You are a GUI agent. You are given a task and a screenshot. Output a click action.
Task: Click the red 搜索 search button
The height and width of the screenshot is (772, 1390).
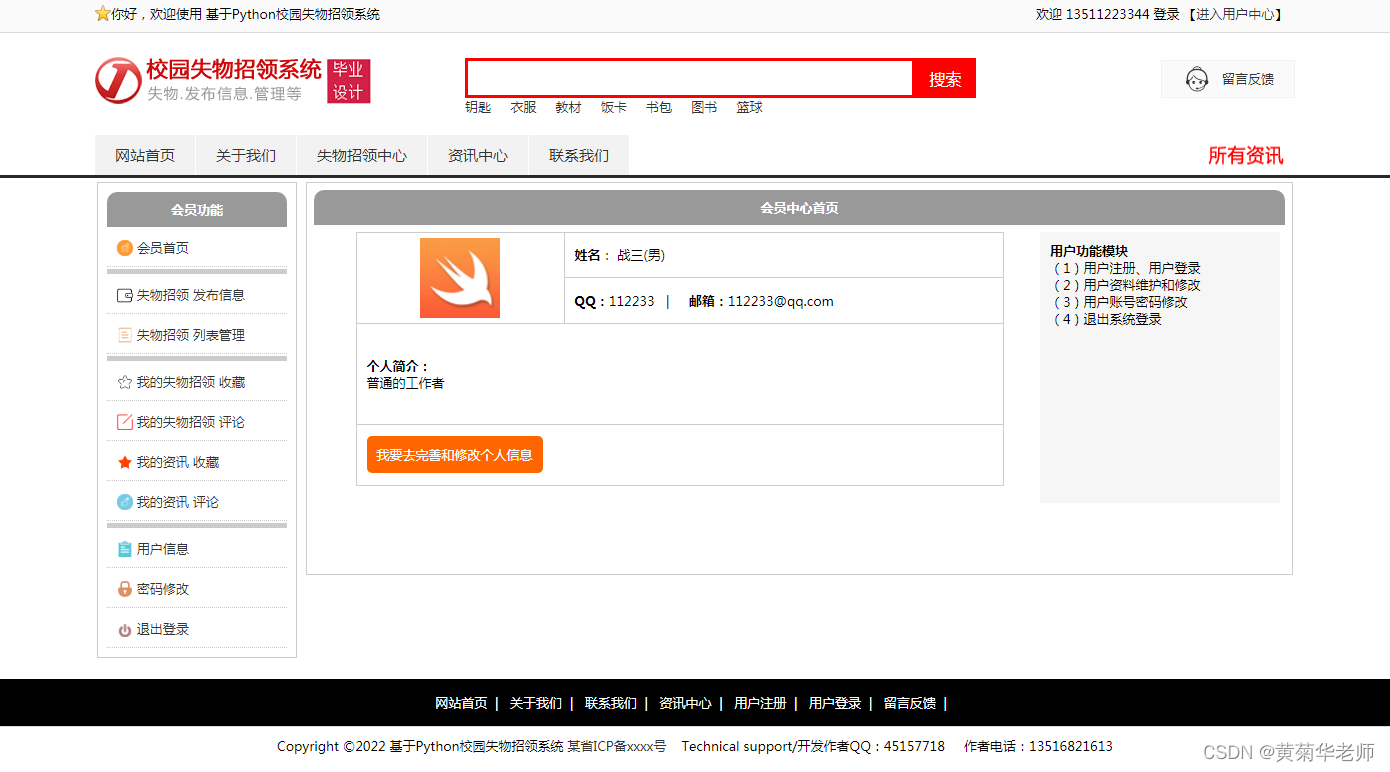[x=943, y=78]
